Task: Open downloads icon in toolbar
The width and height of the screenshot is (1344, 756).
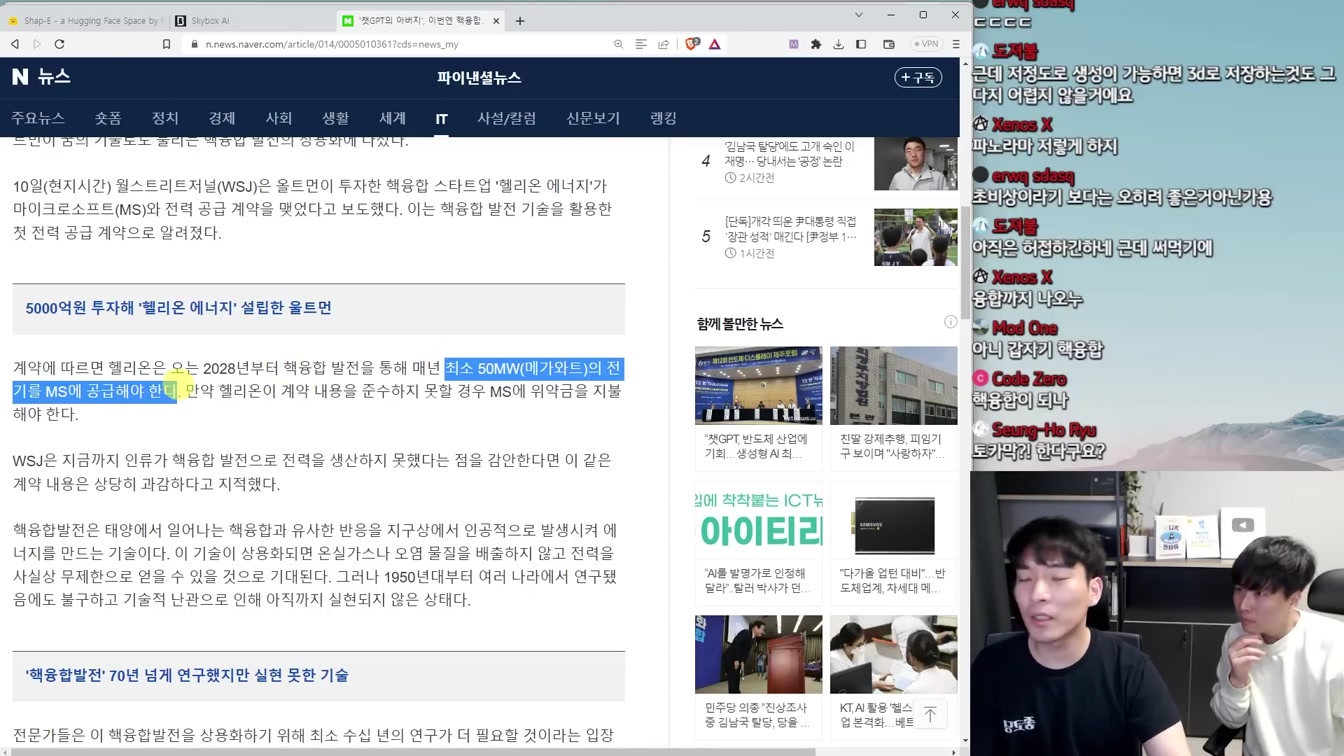Action: pyautogui.click(x=838, y=44)
